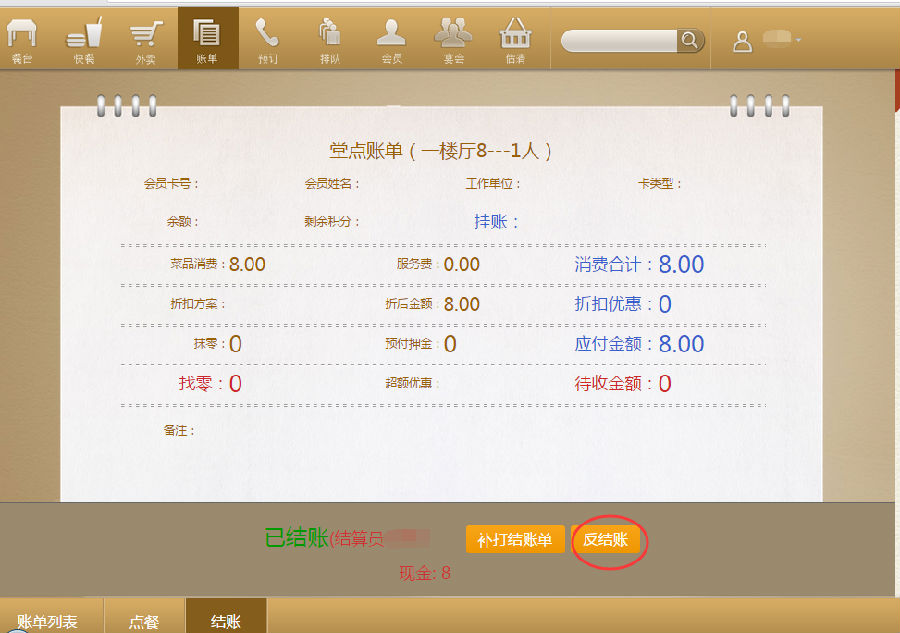Click the 账单 bills icon
This screenshot has width=900, height=633.
pos(207,38)
